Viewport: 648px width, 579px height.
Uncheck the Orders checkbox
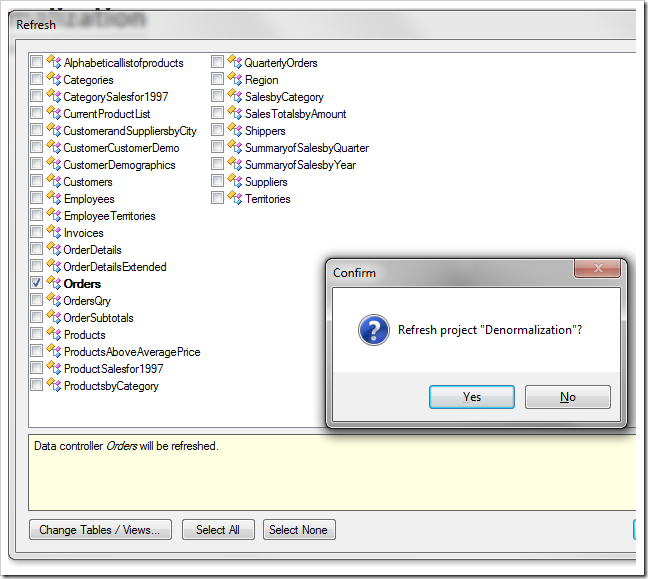click(36, 283)
